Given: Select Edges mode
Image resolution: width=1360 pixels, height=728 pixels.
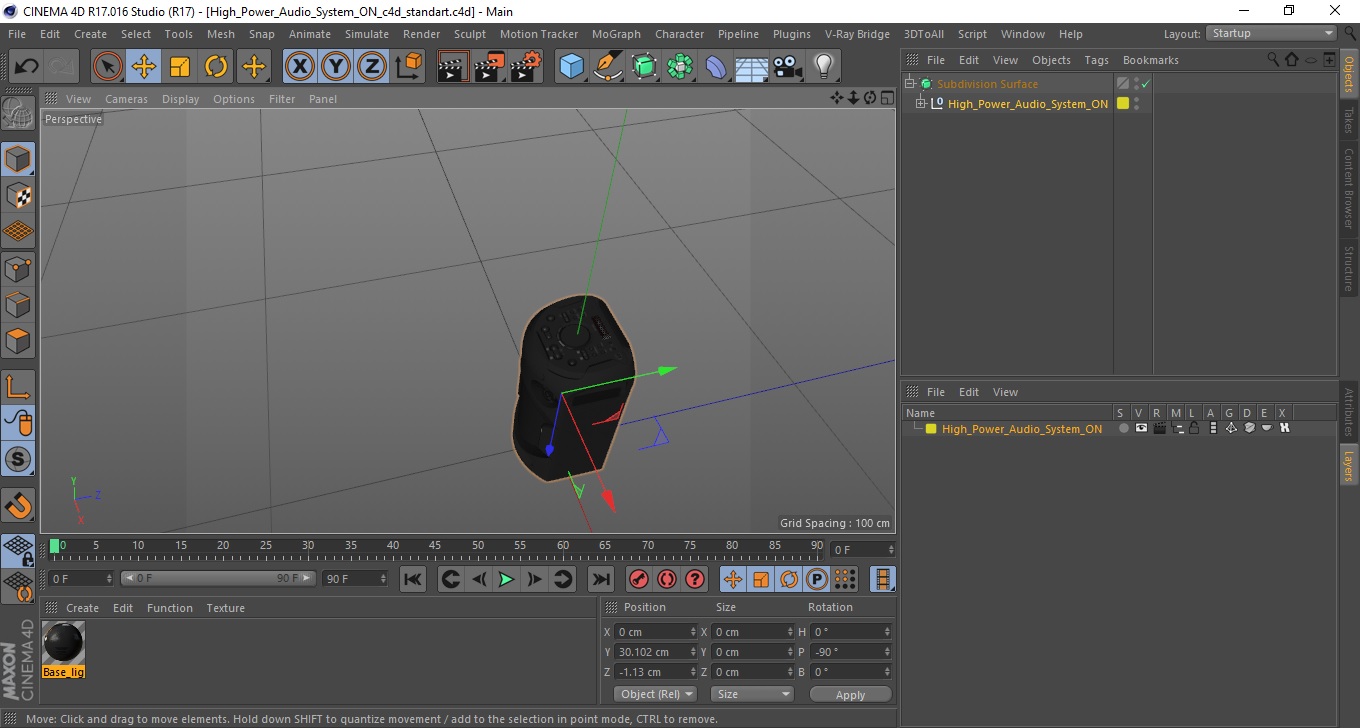Looking at the screenshot, I should tap(18, 304).
